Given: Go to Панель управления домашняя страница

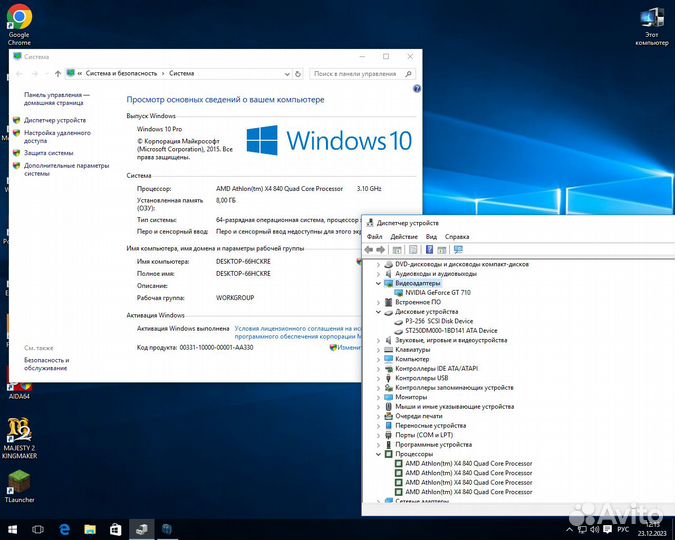Looking at the screenshot, I should (x=56, y=99).
